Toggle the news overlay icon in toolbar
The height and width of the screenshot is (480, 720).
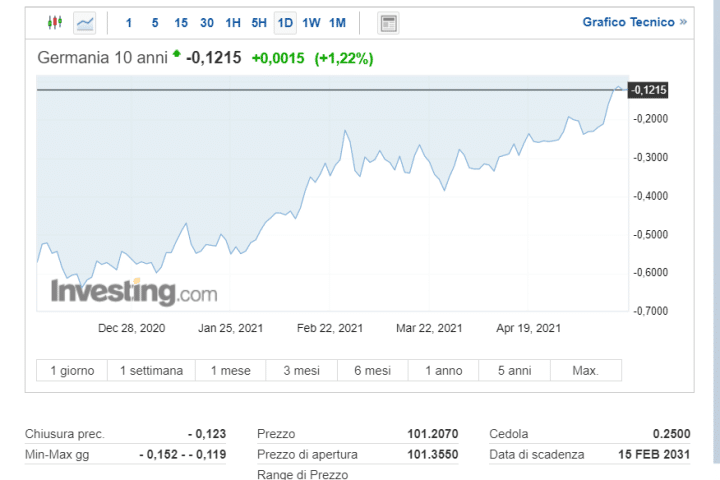point(389,22)
